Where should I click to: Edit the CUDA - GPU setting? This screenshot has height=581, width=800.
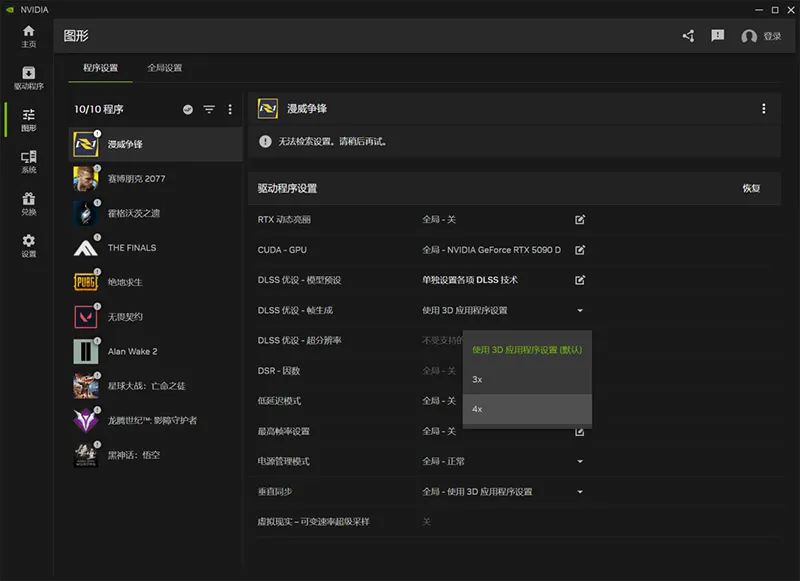[580, 250]
